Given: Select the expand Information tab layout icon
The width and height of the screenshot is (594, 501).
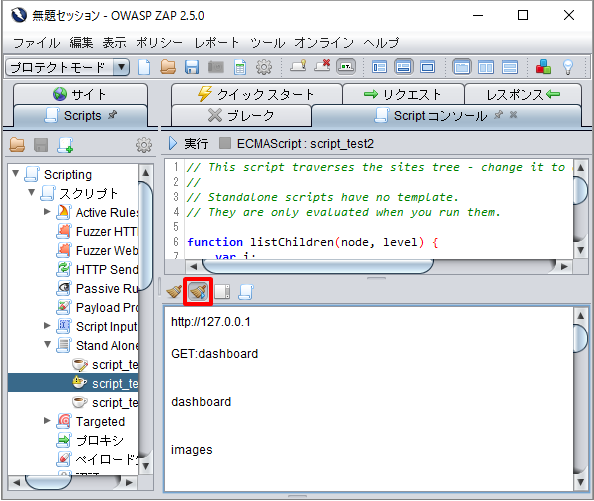Looking at the screenshot, I should [x=403, y=67].
